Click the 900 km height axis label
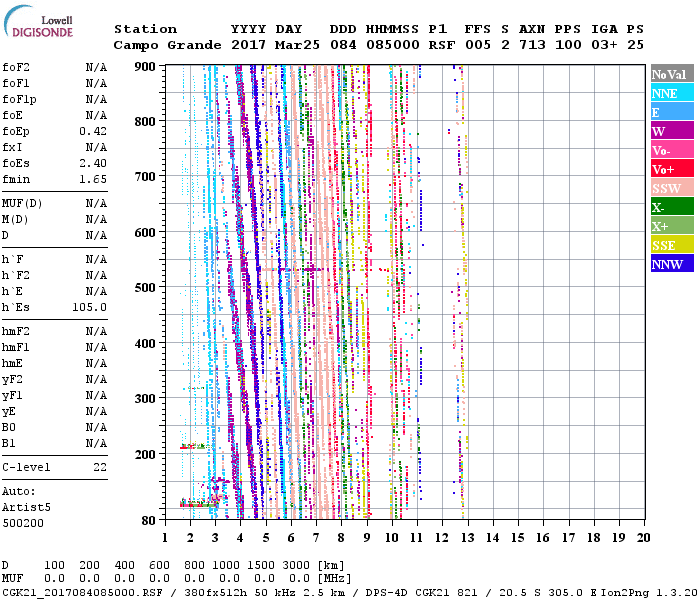 [146, 66]
